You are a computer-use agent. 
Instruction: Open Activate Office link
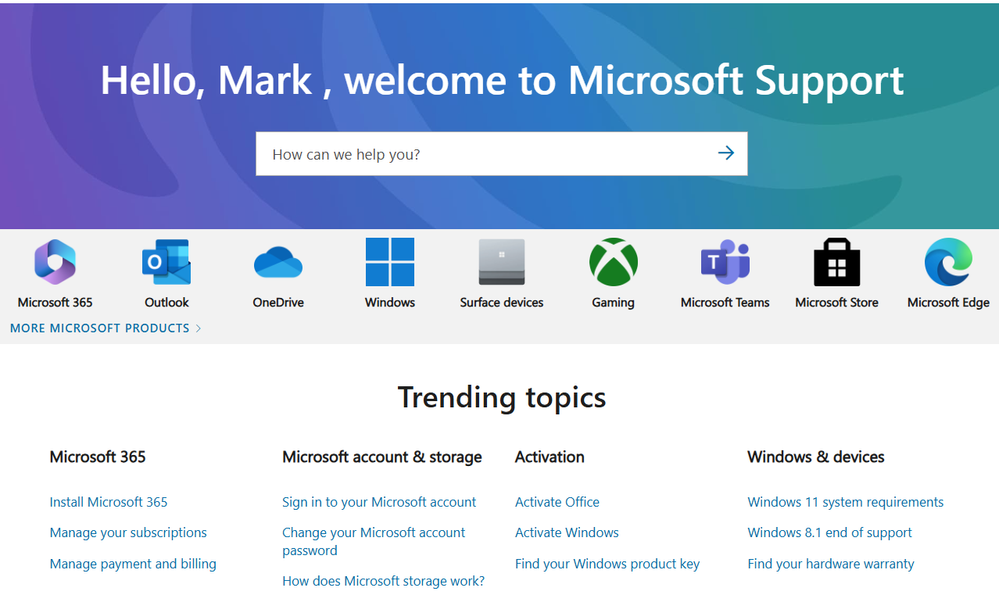tap(557, 502)
